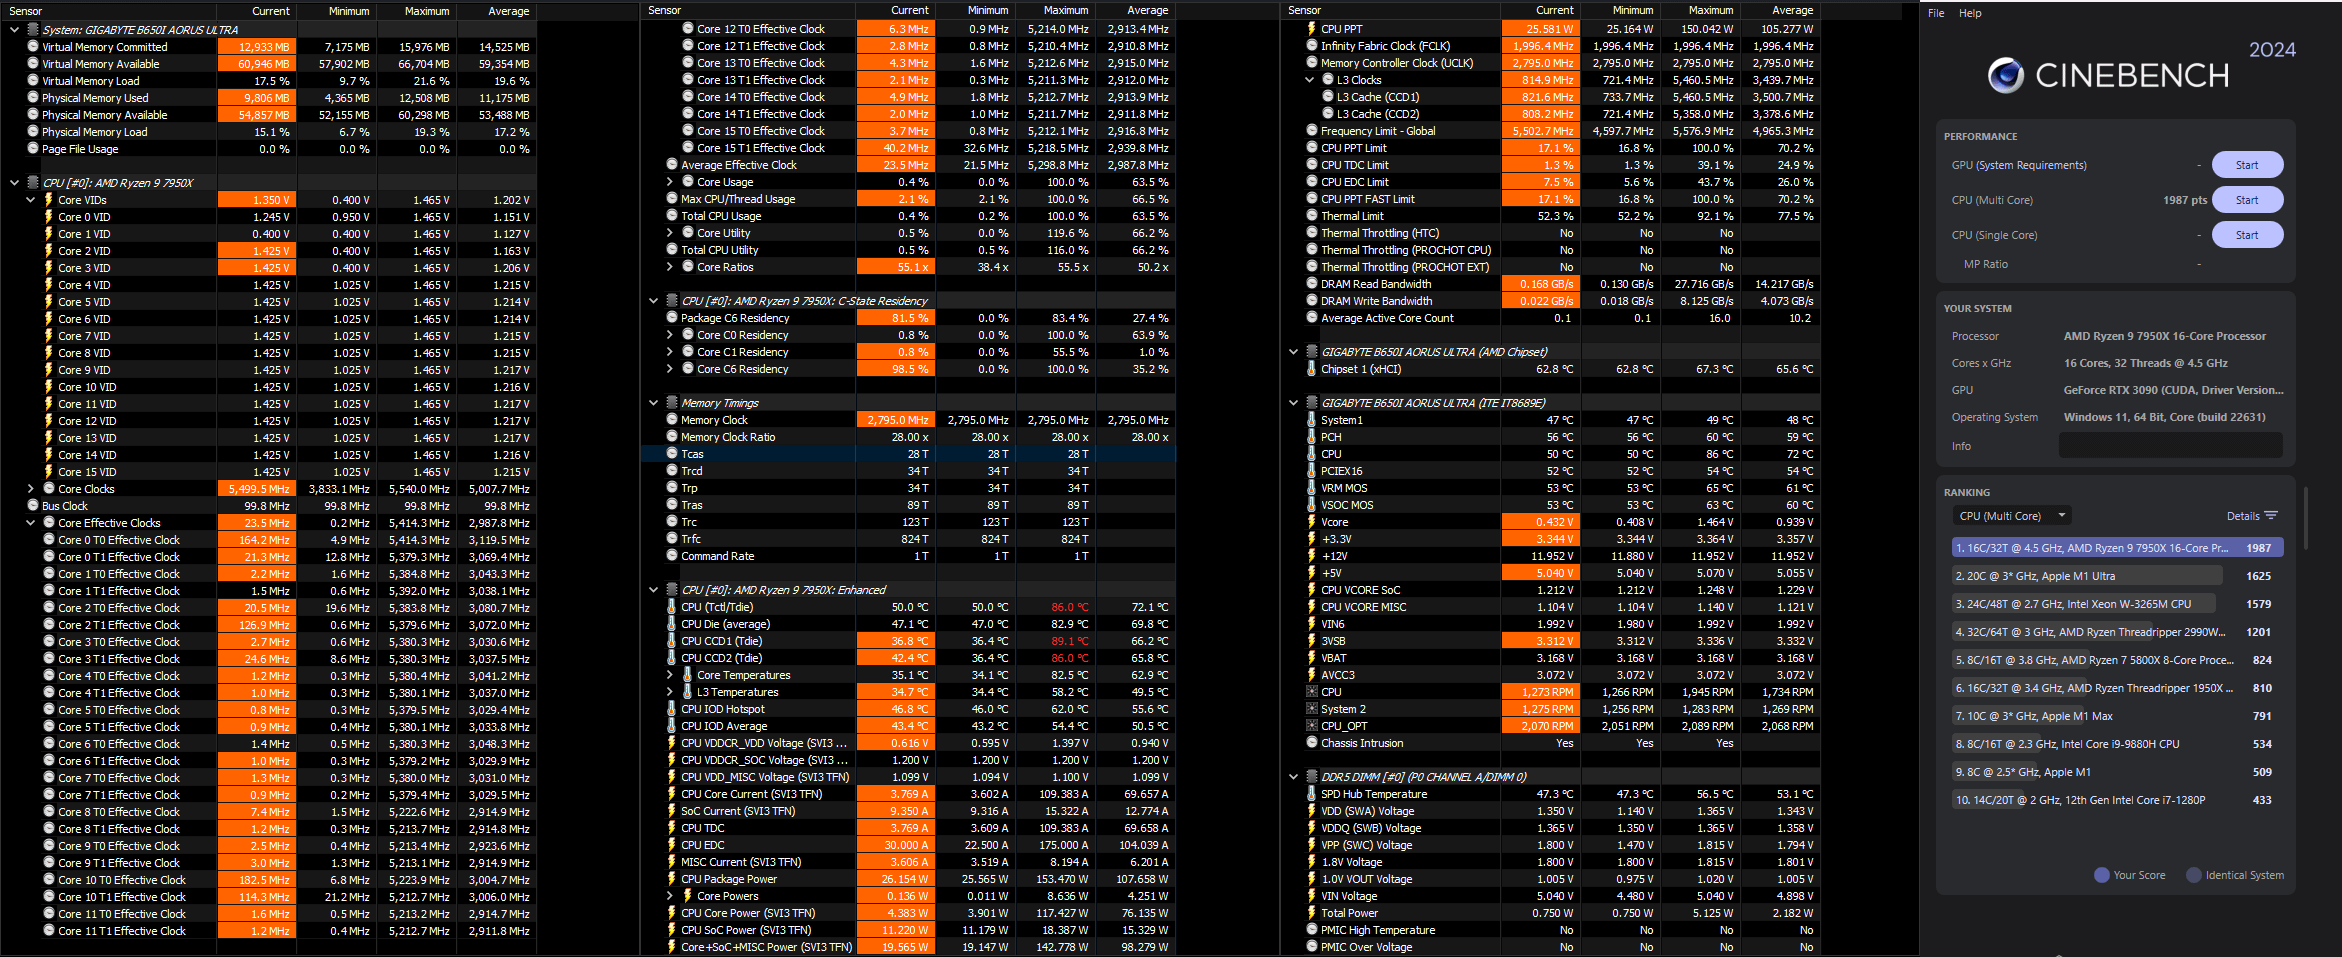2342x957 pixels.
Task: Click the lightning icon beside CPU TDC
Action: point(672,827)
